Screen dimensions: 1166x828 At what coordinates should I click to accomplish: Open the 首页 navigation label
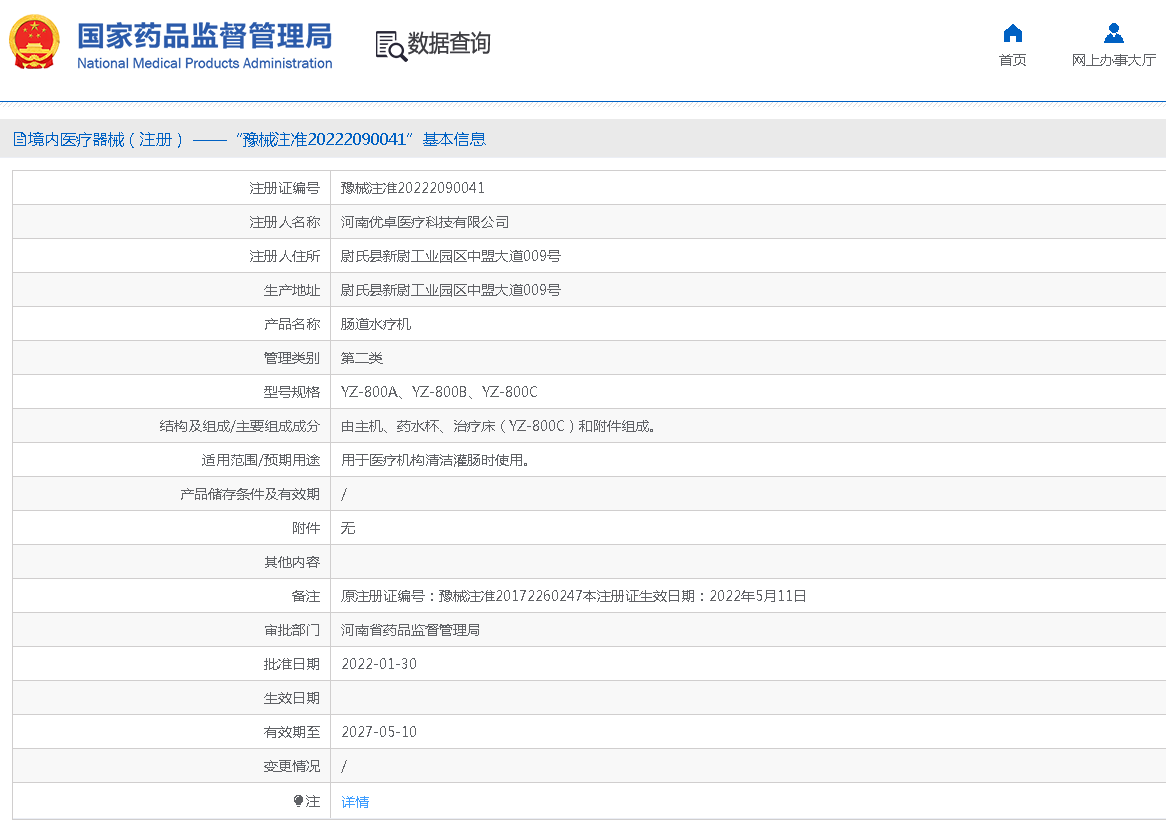tap(1012, 60)
